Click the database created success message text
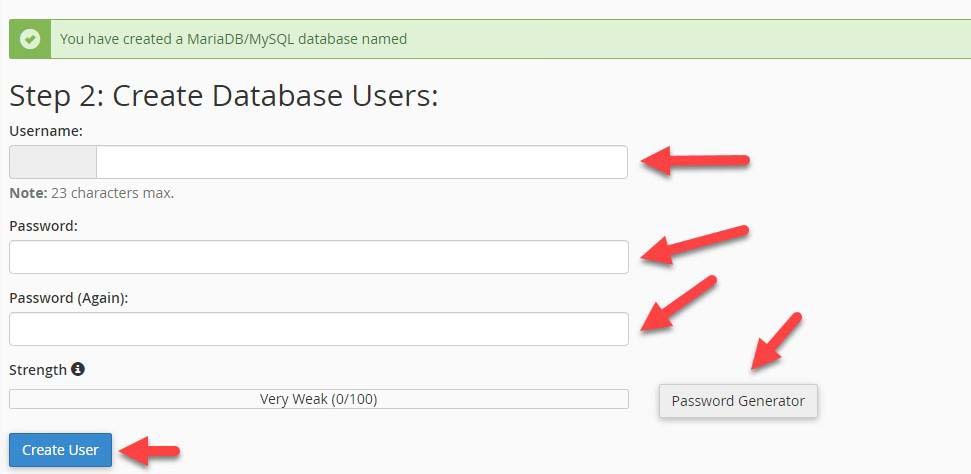 233,39
